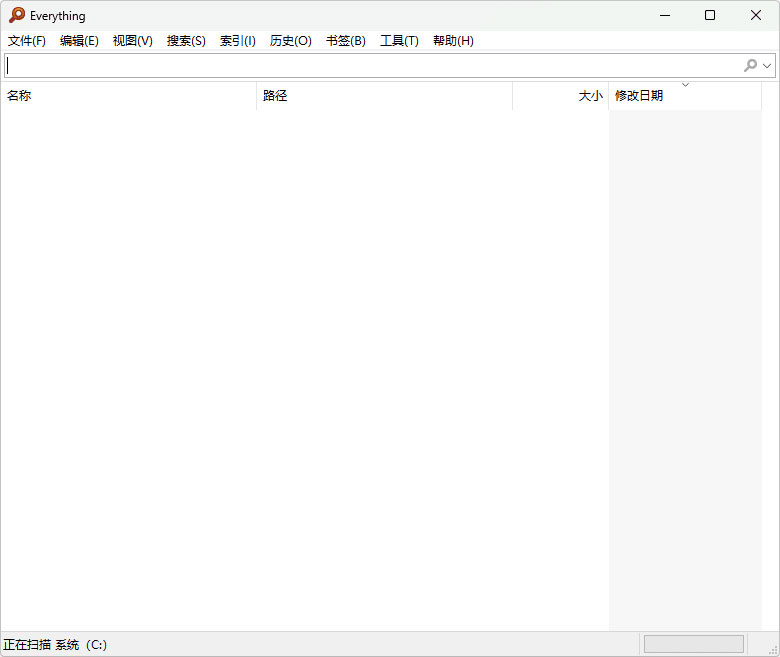Click the Everything app icon in title bar
Viewport: 780px width, 657px height.
[17, 15]
